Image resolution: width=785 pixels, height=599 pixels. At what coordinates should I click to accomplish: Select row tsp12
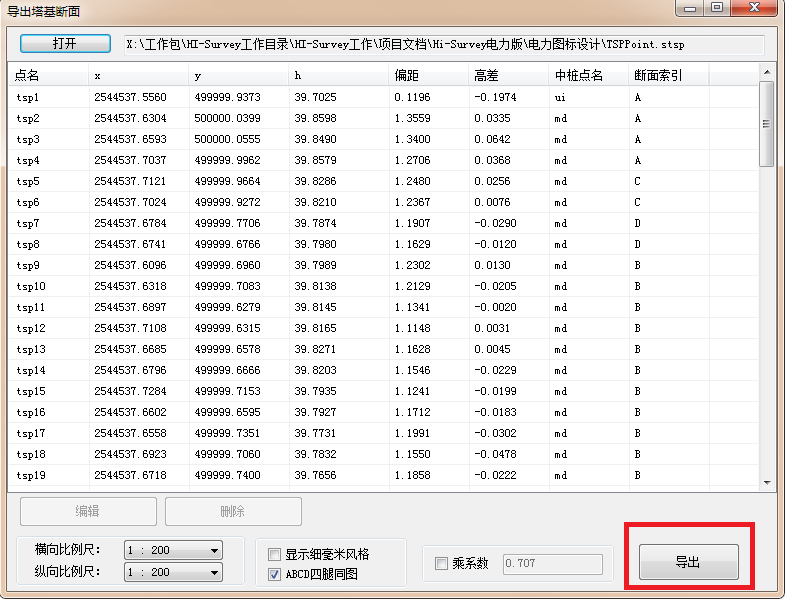[x=383, y=329]
